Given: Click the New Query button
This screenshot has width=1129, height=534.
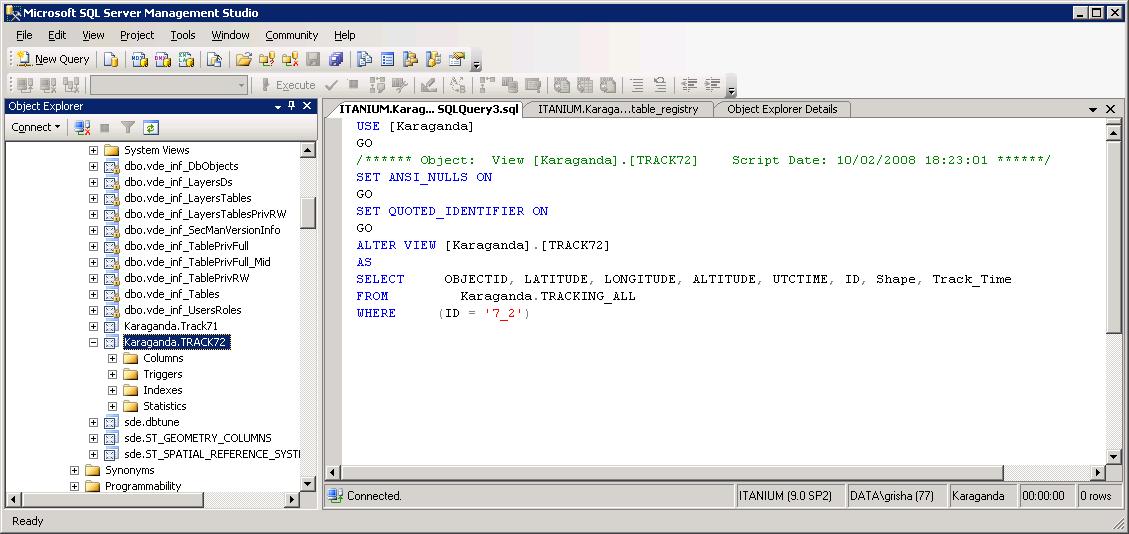Looking at the screenshot, I should [x=53, y=59].
